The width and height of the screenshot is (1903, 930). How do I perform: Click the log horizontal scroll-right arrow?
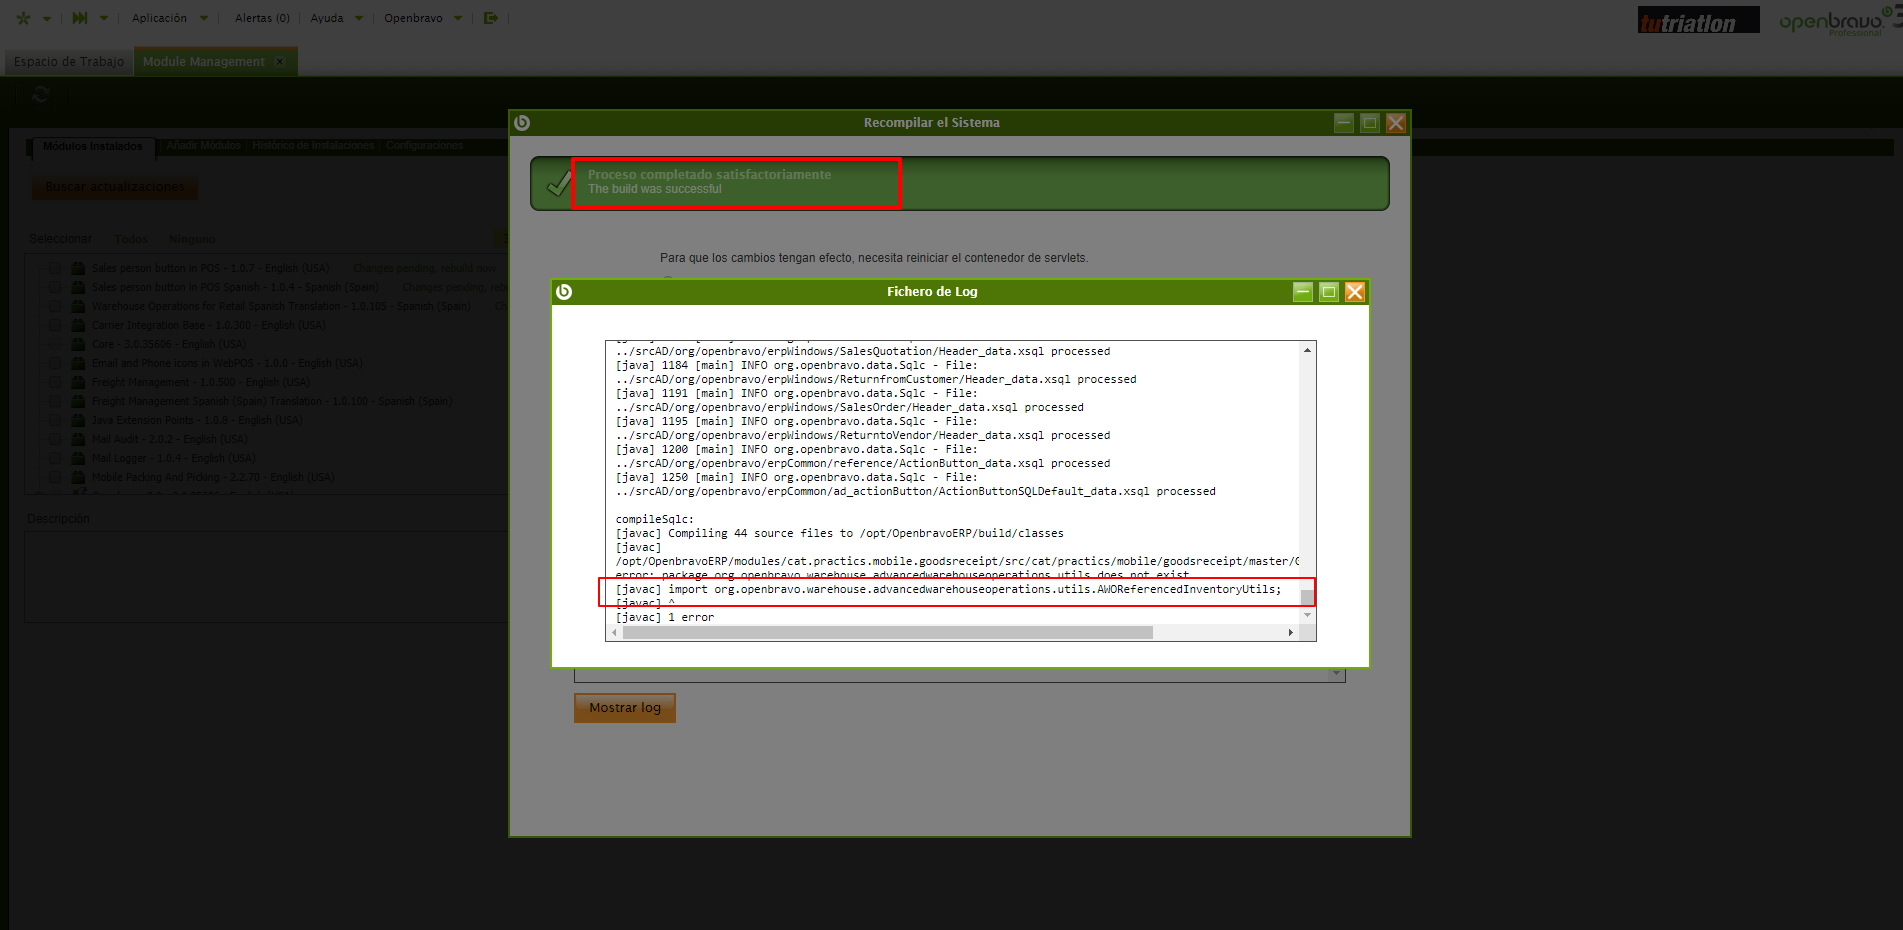[x=1291, y=632]
